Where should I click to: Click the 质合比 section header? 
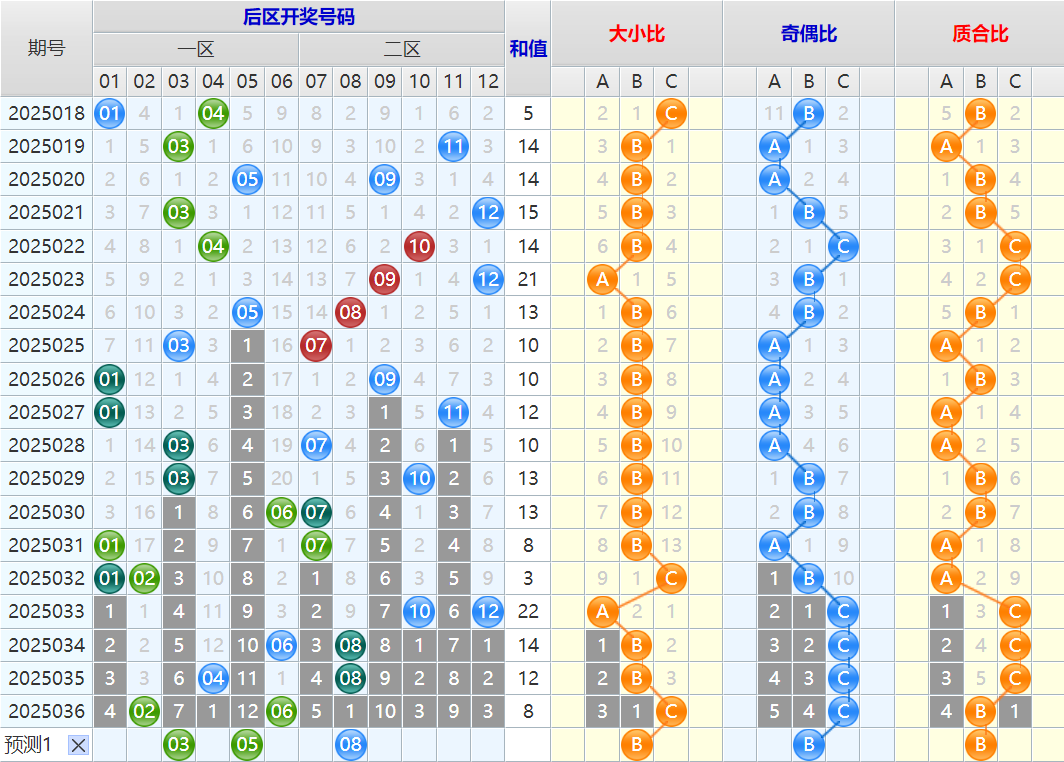[980, 33]
